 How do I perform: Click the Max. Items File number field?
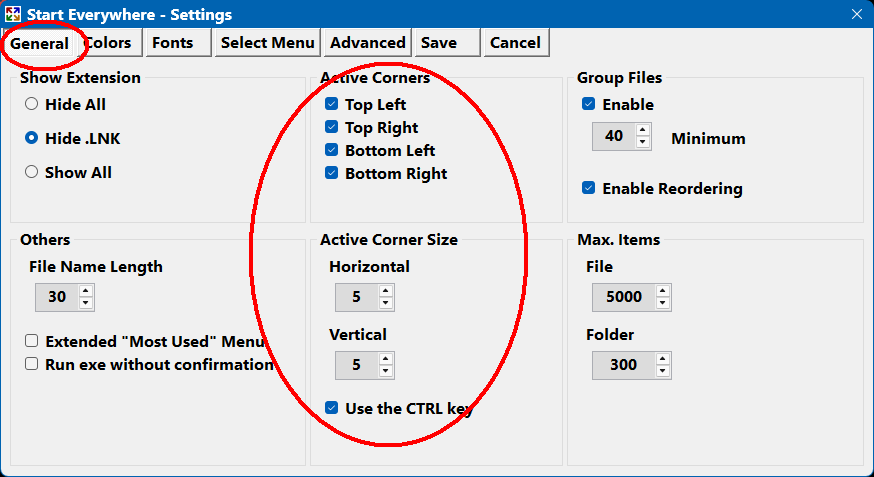click(x=623, y=297)
